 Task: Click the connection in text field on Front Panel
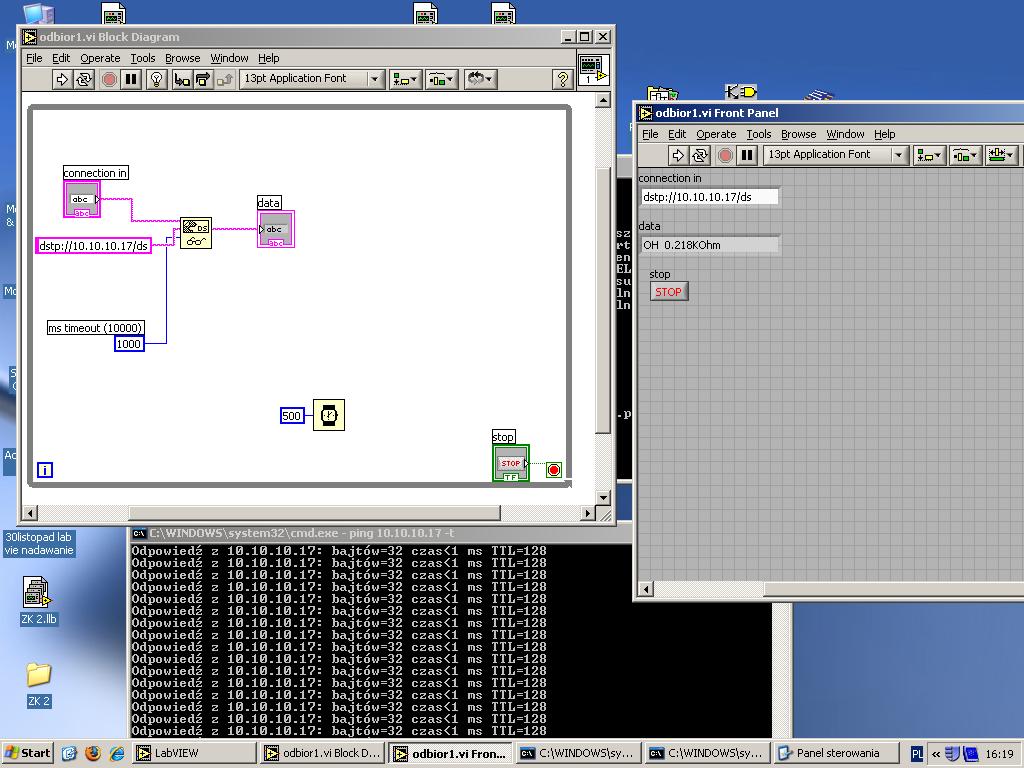click(708, 197)
